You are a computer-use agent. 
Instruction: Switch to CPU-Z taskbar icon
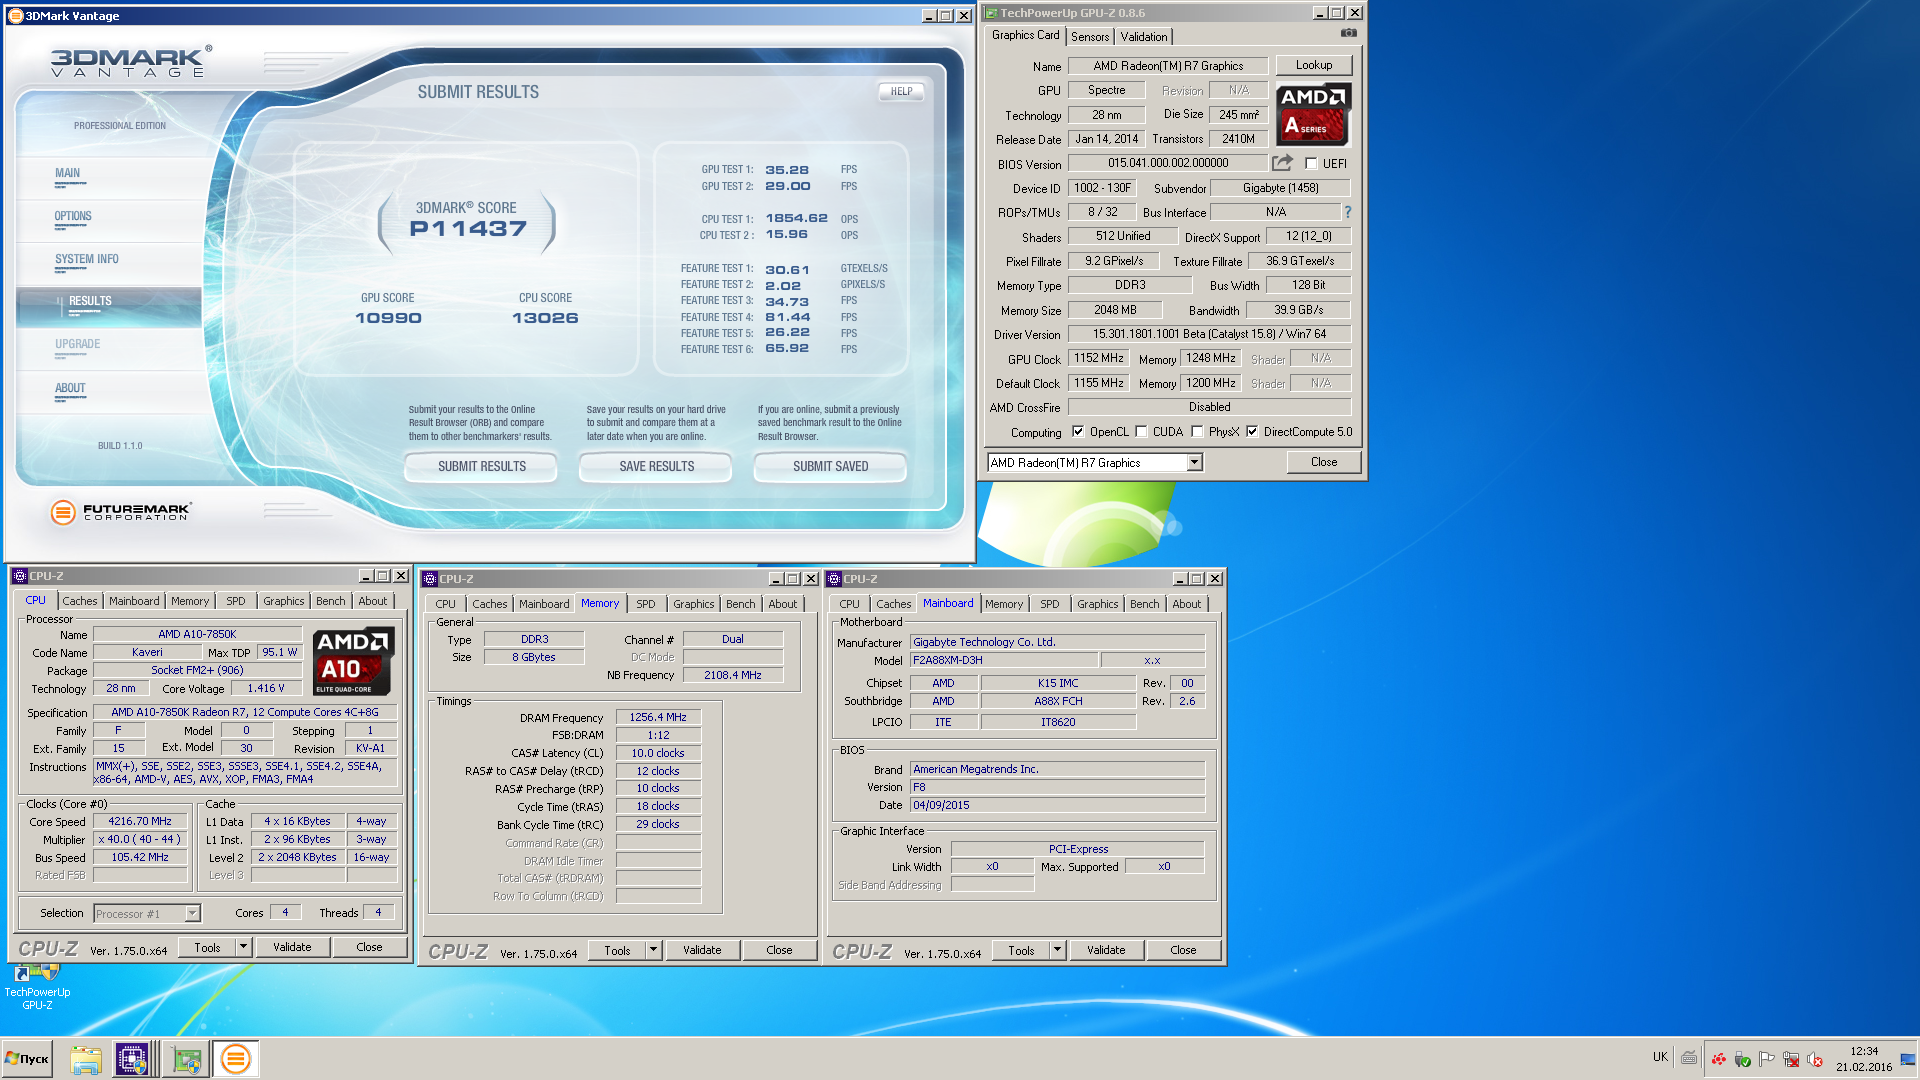click(131, 1059)
